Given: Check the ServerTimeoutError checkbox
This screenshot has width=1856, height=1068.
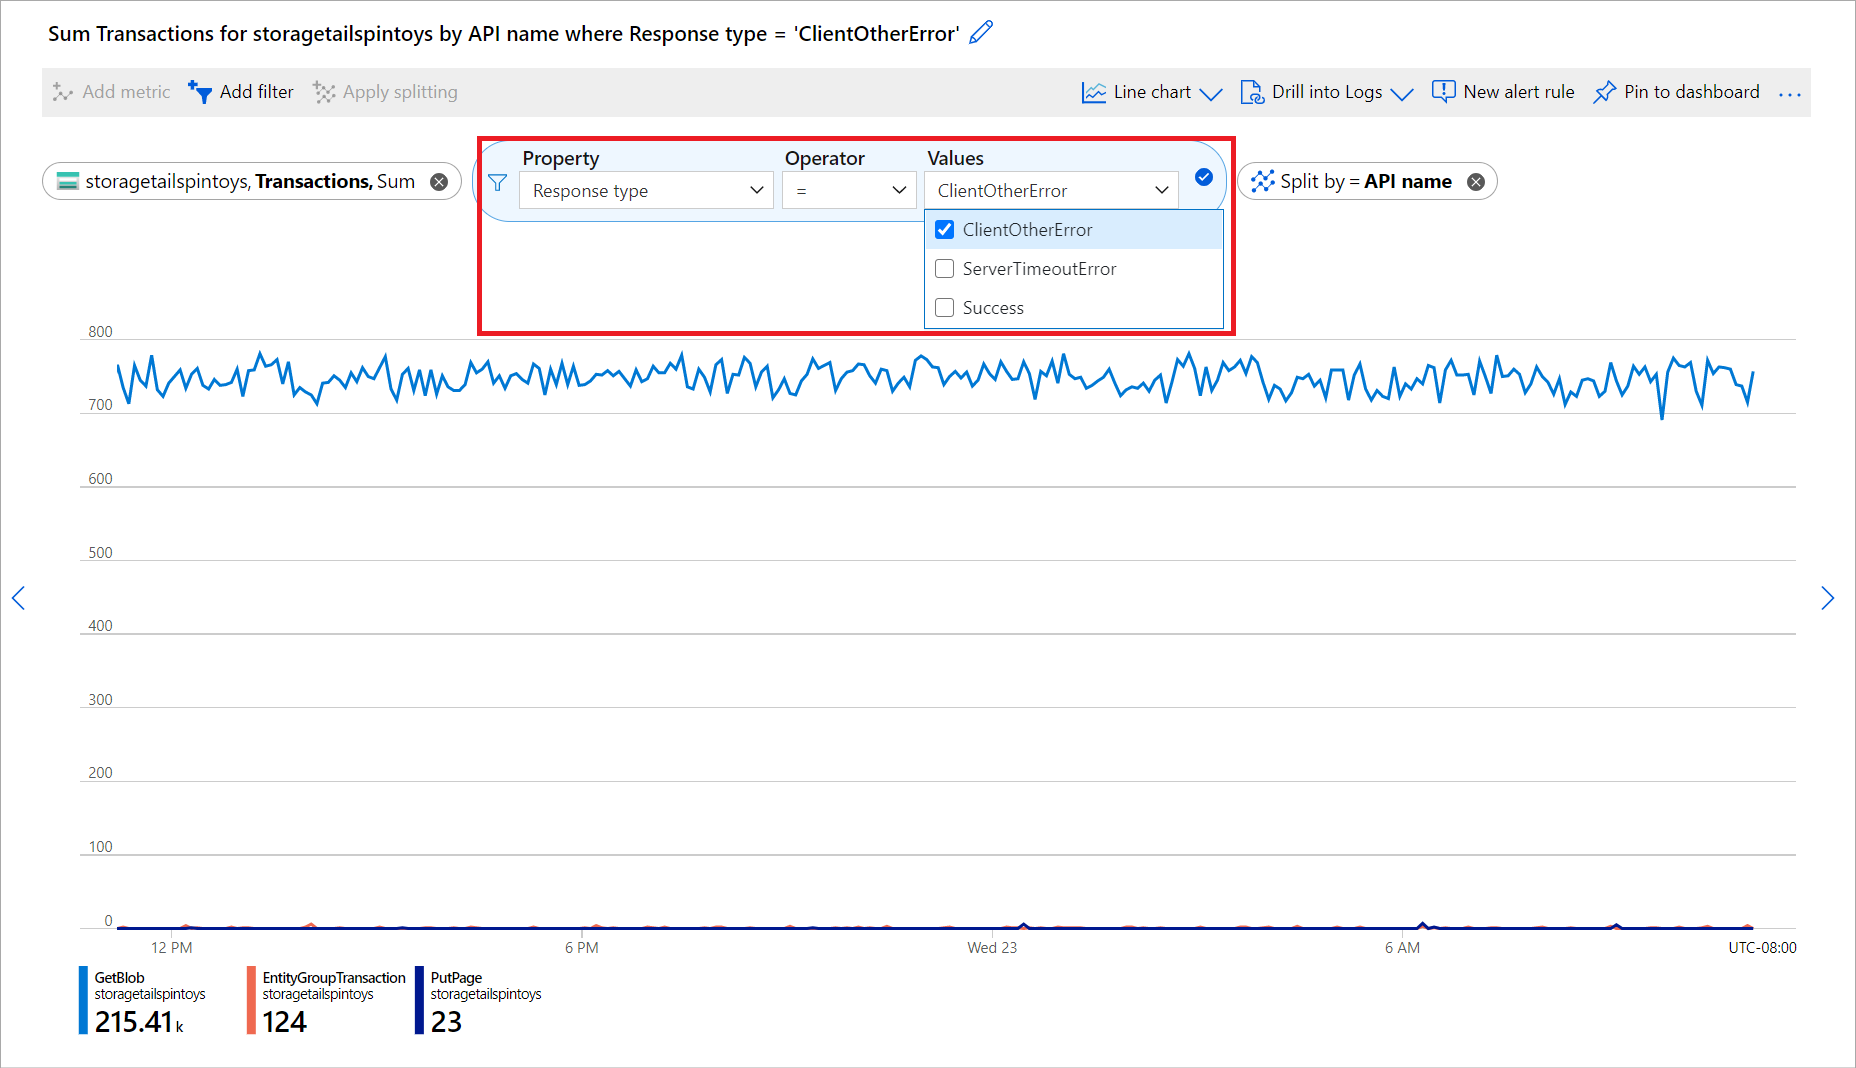Looking at the screenshot, I should tap(945, 269).
